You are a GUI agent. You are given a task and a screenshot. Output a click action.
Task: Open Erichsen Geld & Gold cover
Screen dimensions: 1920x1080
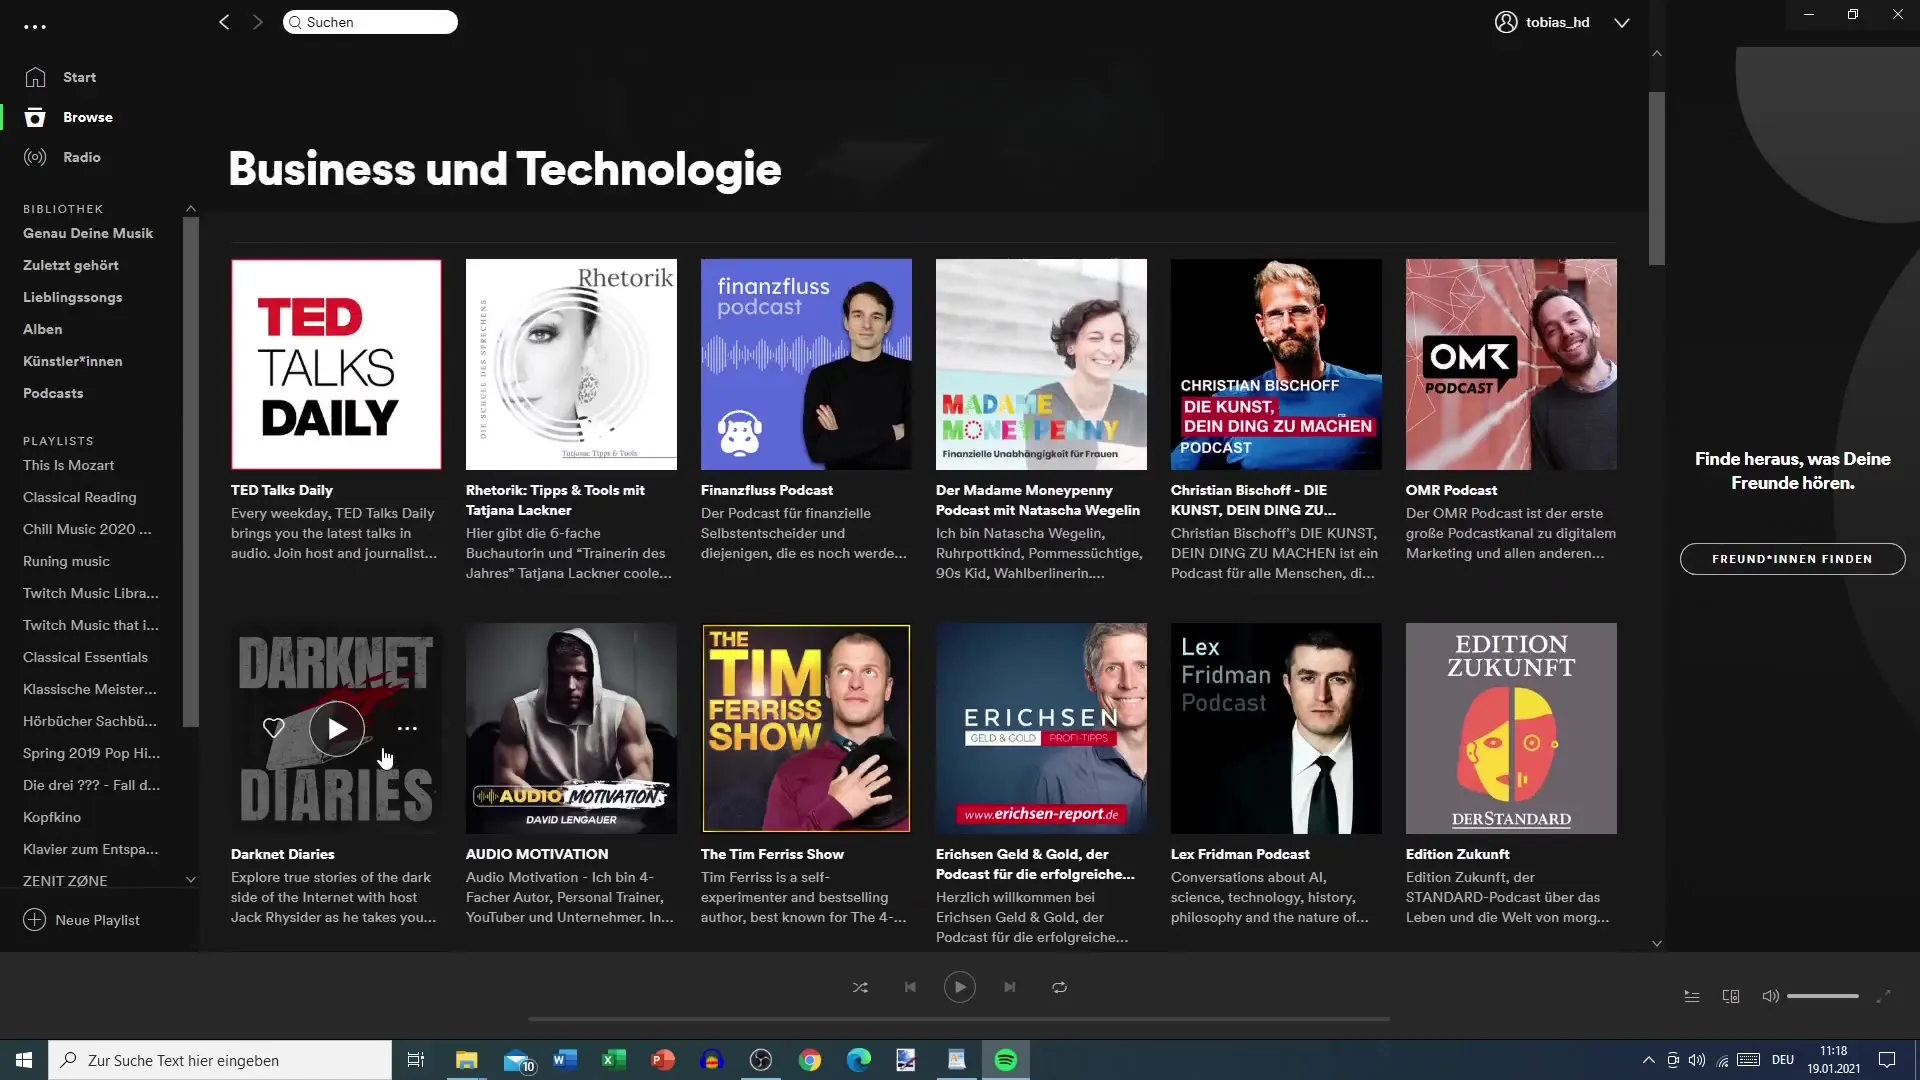pos(1041,728)
